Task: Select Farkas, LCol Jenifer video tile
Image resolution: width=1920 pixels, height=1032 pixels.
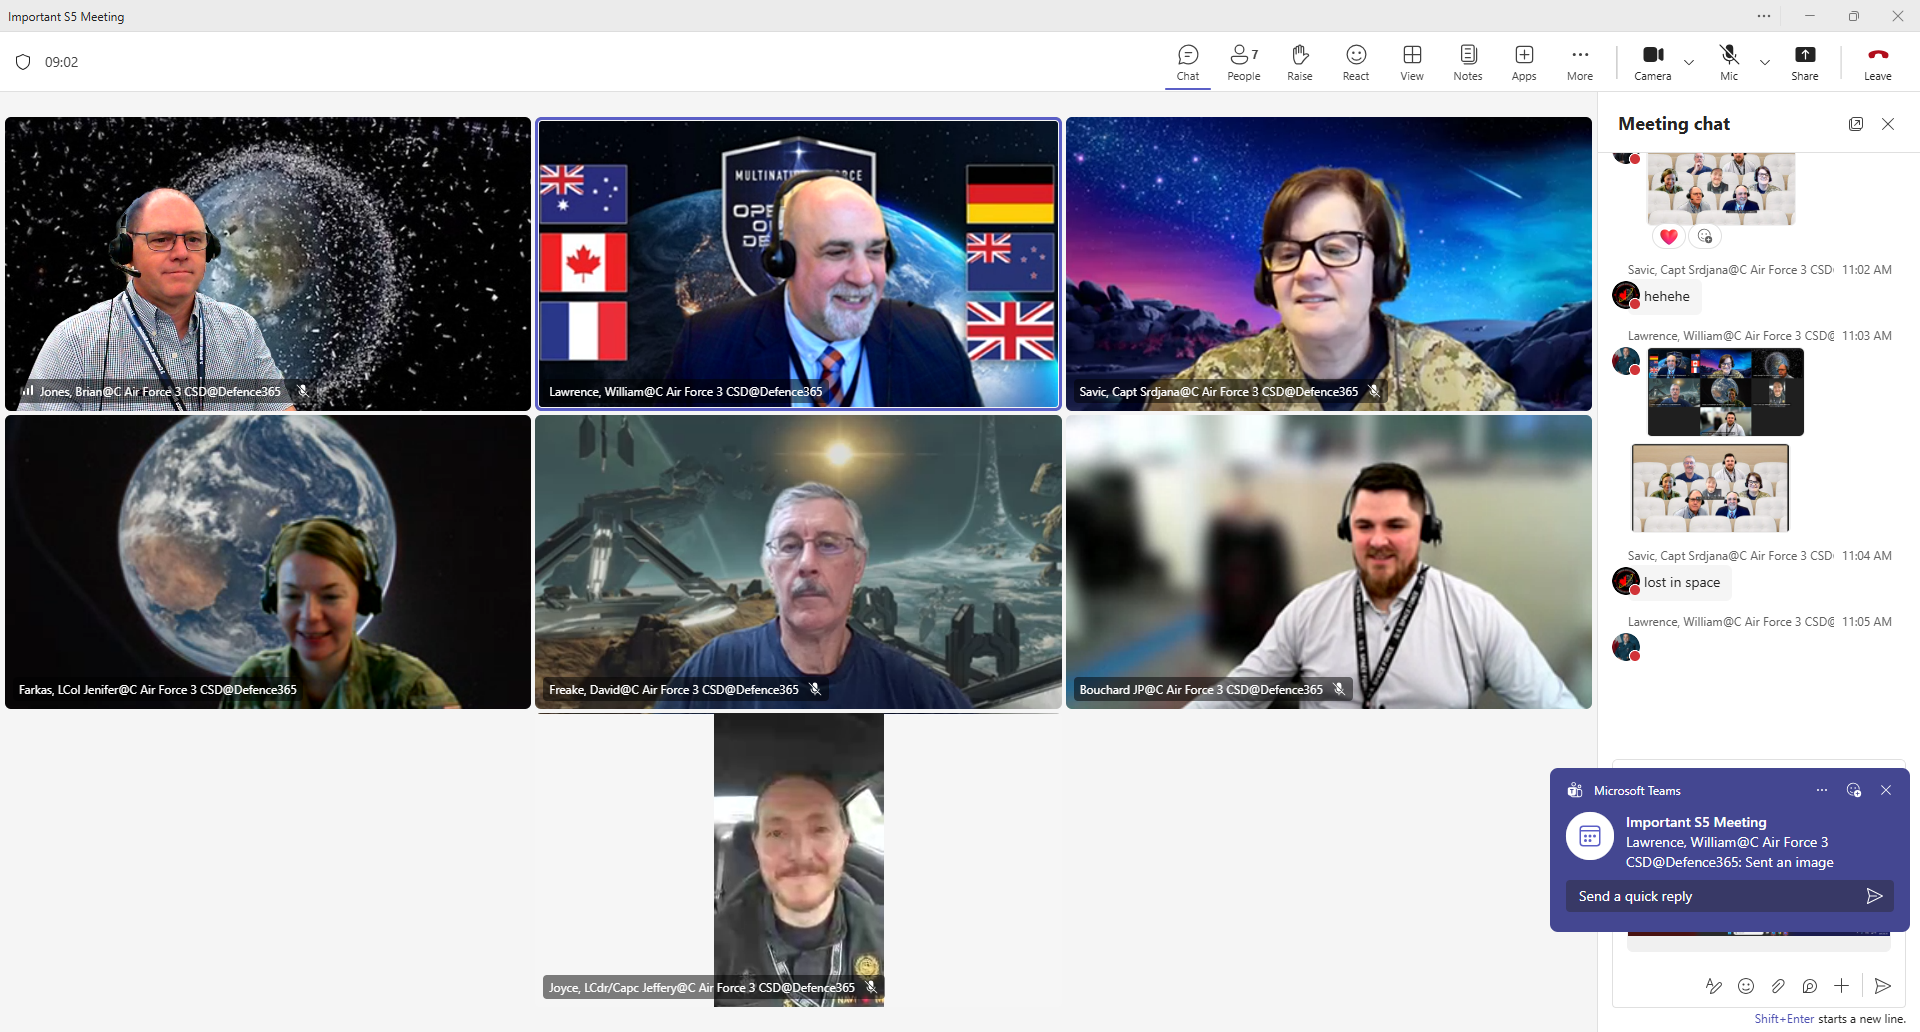Action: (268, 562)
